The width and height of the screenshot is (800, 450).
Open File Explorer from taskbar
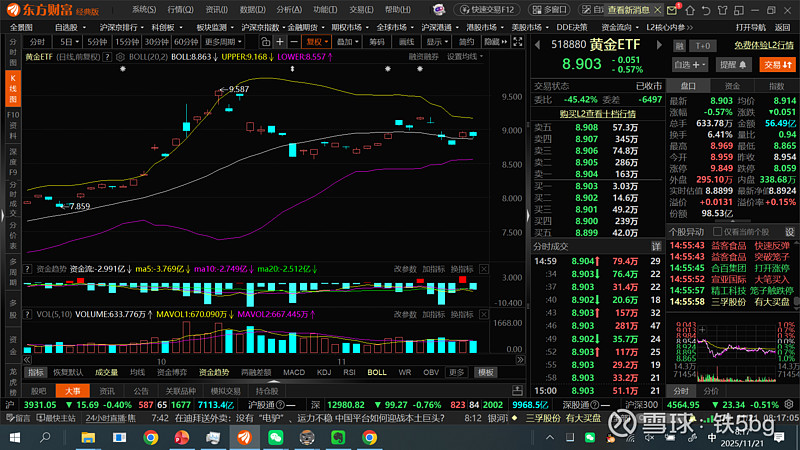pyautogui.click(x=88, y=437)
